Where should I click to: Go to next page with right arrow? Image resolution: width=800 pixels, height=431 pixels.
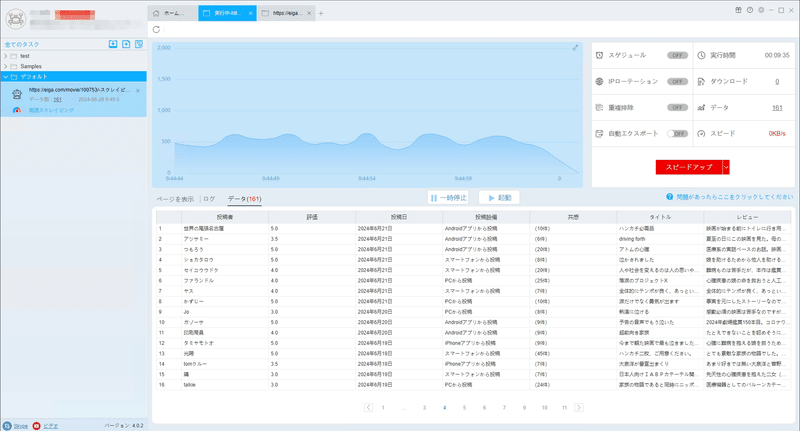click(x=579, y=408)
